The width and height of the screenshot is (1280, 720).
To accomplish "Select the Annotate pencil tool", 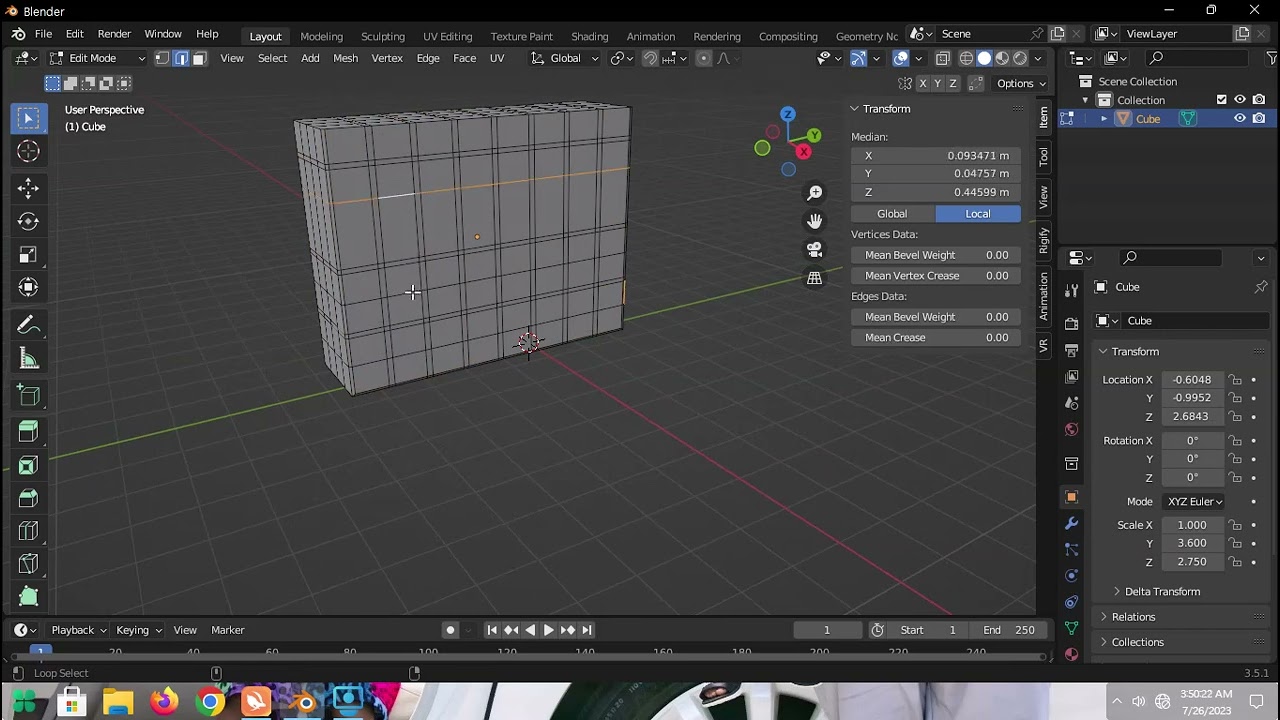I will point(28,325).
